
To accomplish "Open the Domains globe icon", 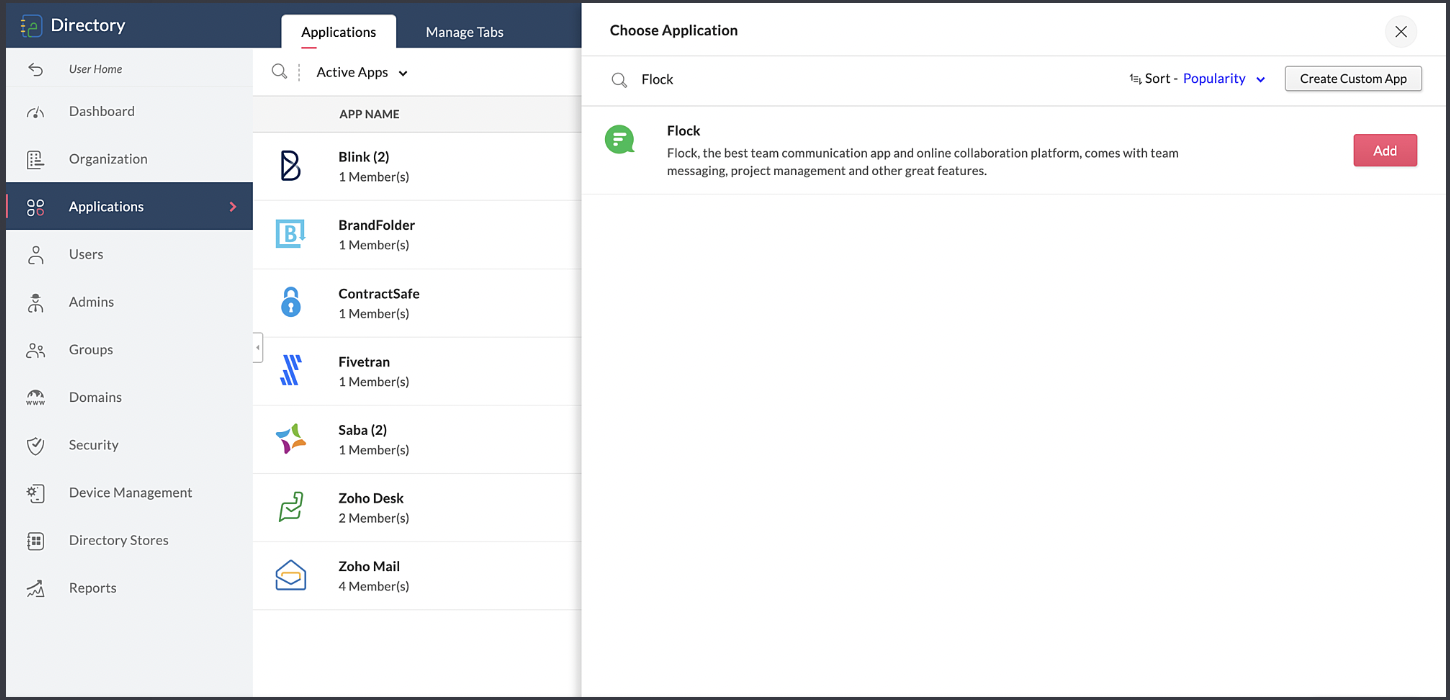I will [36, 398].
